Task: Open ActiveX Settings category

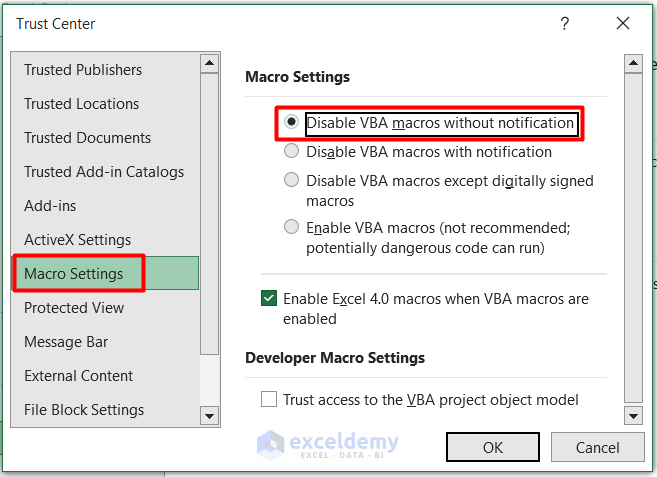Action: point(78,240)
